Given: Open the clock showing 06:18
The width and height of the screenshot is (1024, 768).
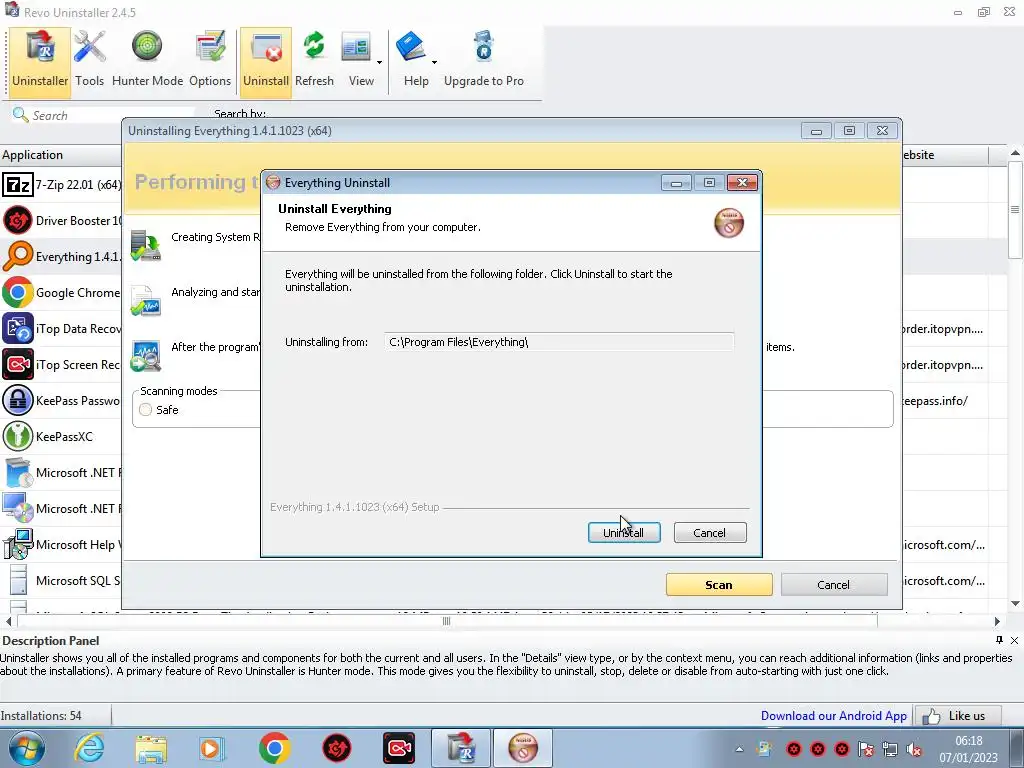Looking at the screenshot, I should point(968,749).
